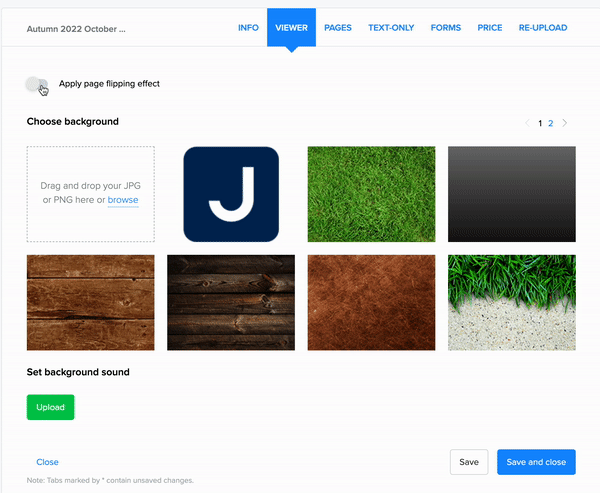Switch to the INFO tab

click(x=248, y=28)
